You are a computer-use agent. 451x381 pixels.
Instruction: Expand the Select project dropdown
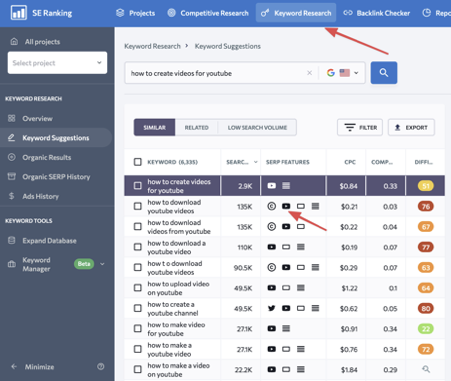[57, 63]
